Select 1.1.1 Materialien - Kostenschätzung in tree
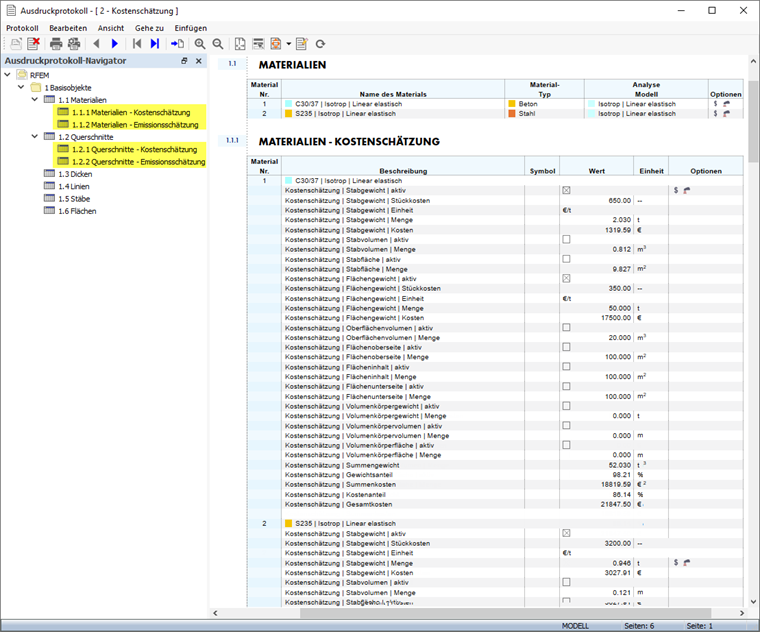 130,112
